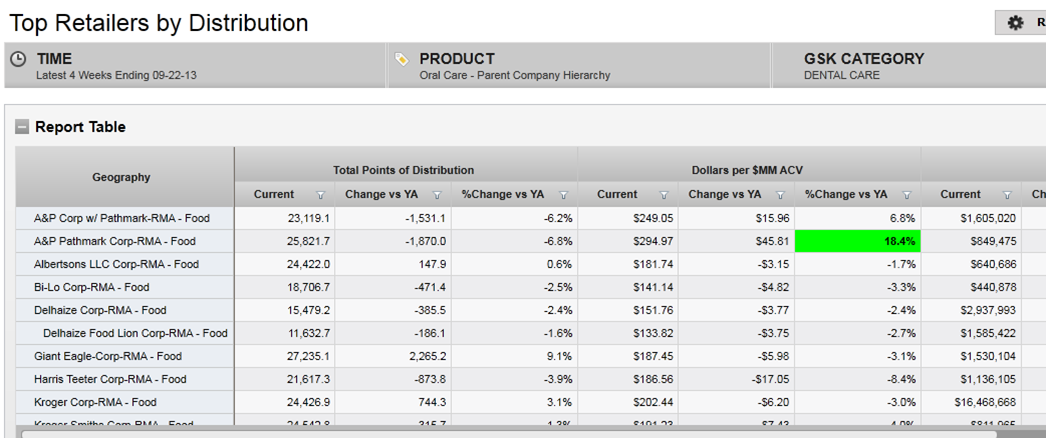The height and width of the screenshot is (439, 1047).
Task: Open the PRODUCT hierarchy selector panel
Action: click(580, 66)
